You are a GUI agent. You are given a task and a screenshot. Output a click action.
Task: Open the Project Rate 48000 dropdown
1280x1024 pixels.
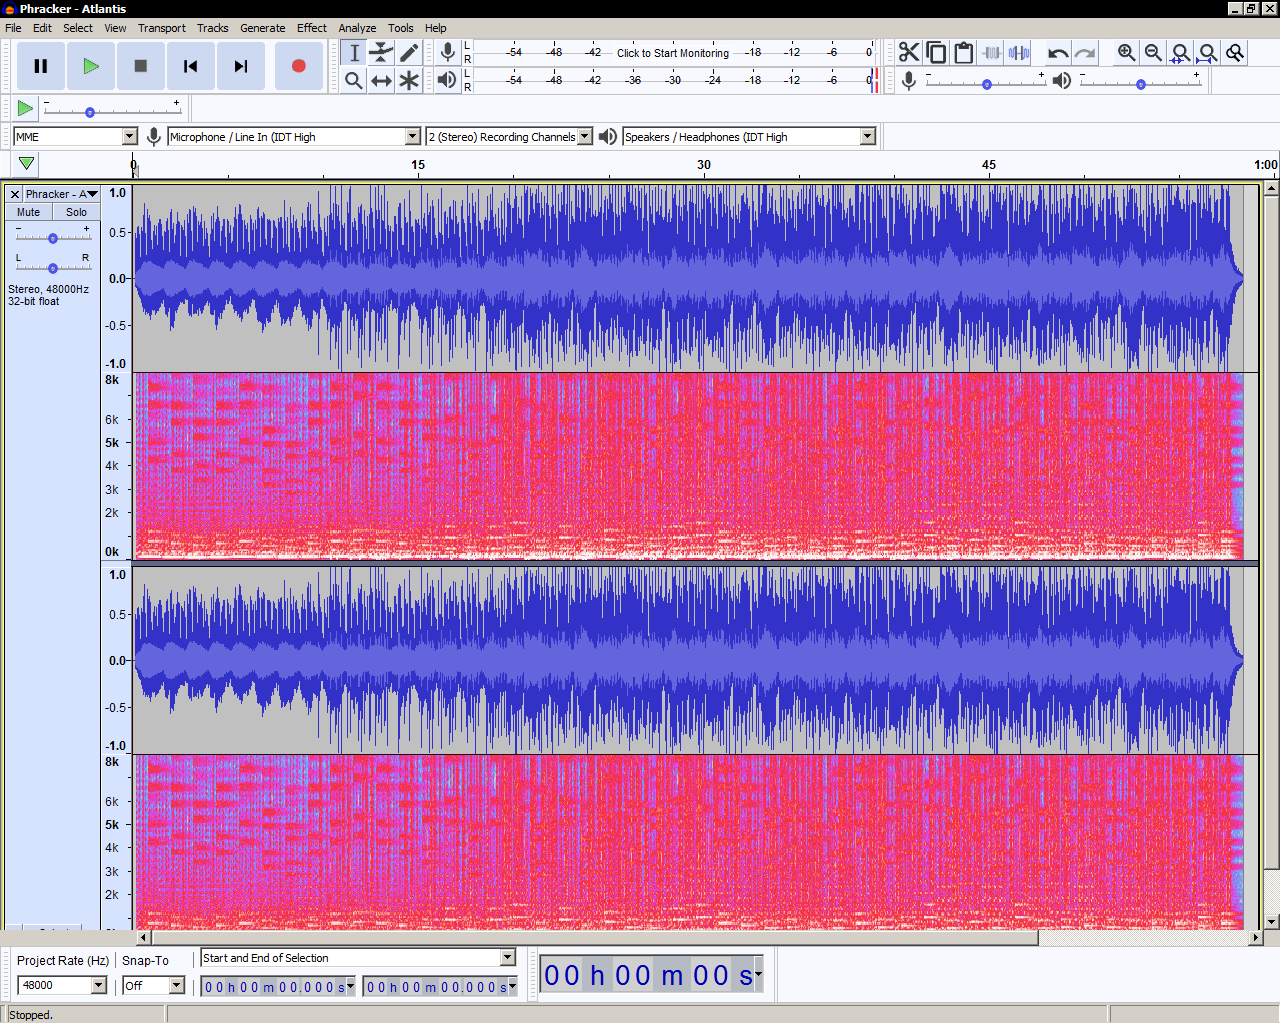(x=99, y=985)
